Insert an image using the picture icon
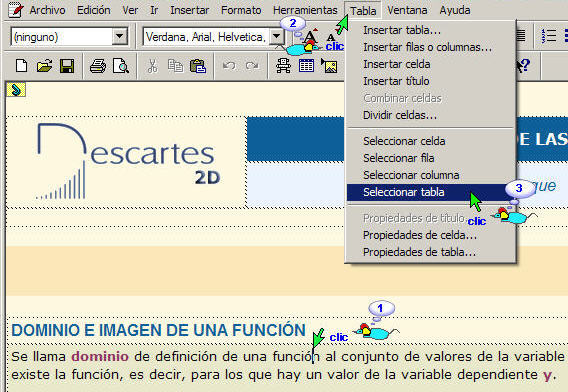 329,66
